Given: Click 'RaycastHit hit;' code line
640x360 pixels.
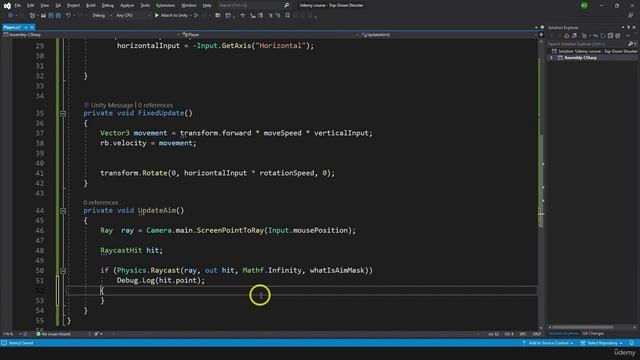Looking at the screenshot, I should pyautogui.click(x=131, y=250).
